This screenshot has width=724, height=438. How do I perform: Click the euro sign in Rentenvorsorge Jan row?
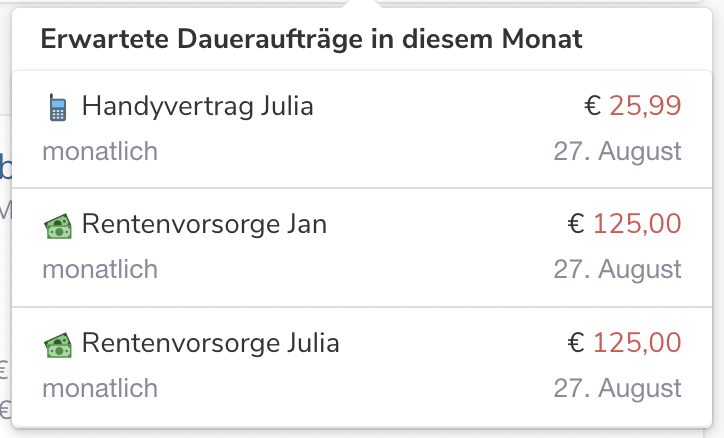576,224
